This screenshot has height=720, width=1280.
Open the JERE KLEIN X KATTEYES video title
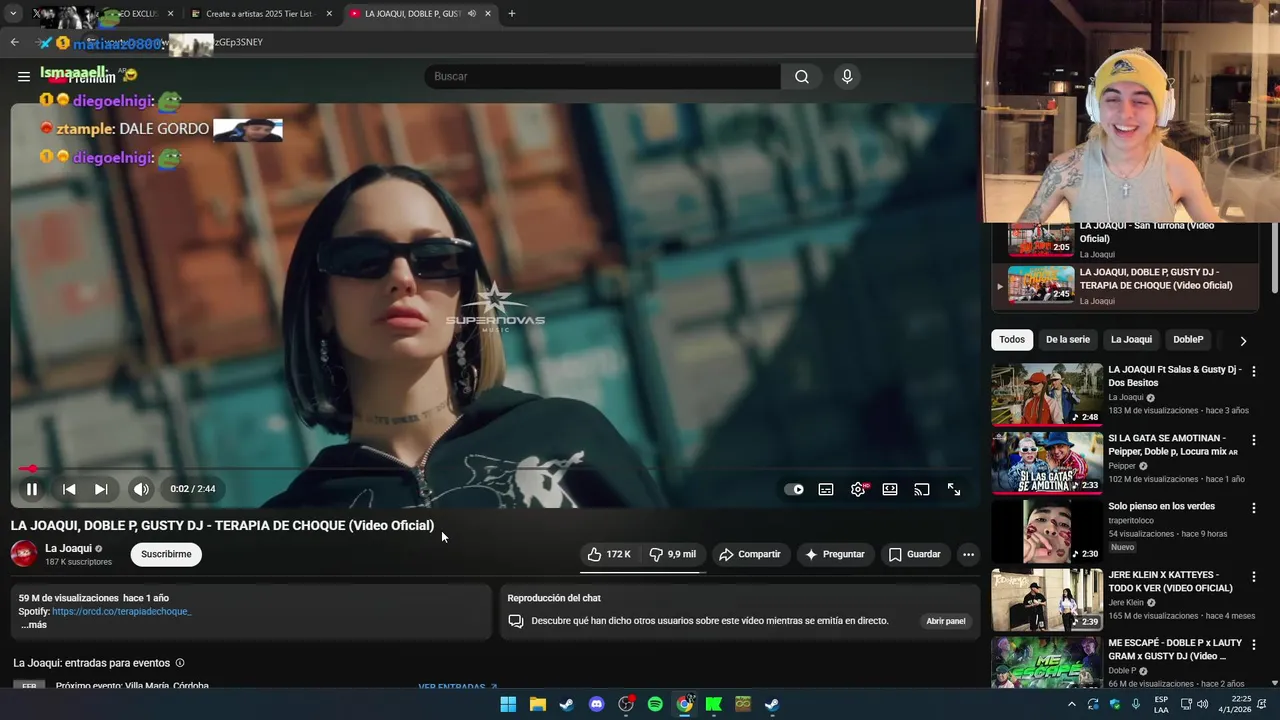pyautogui.click(x=1170, y=582)
